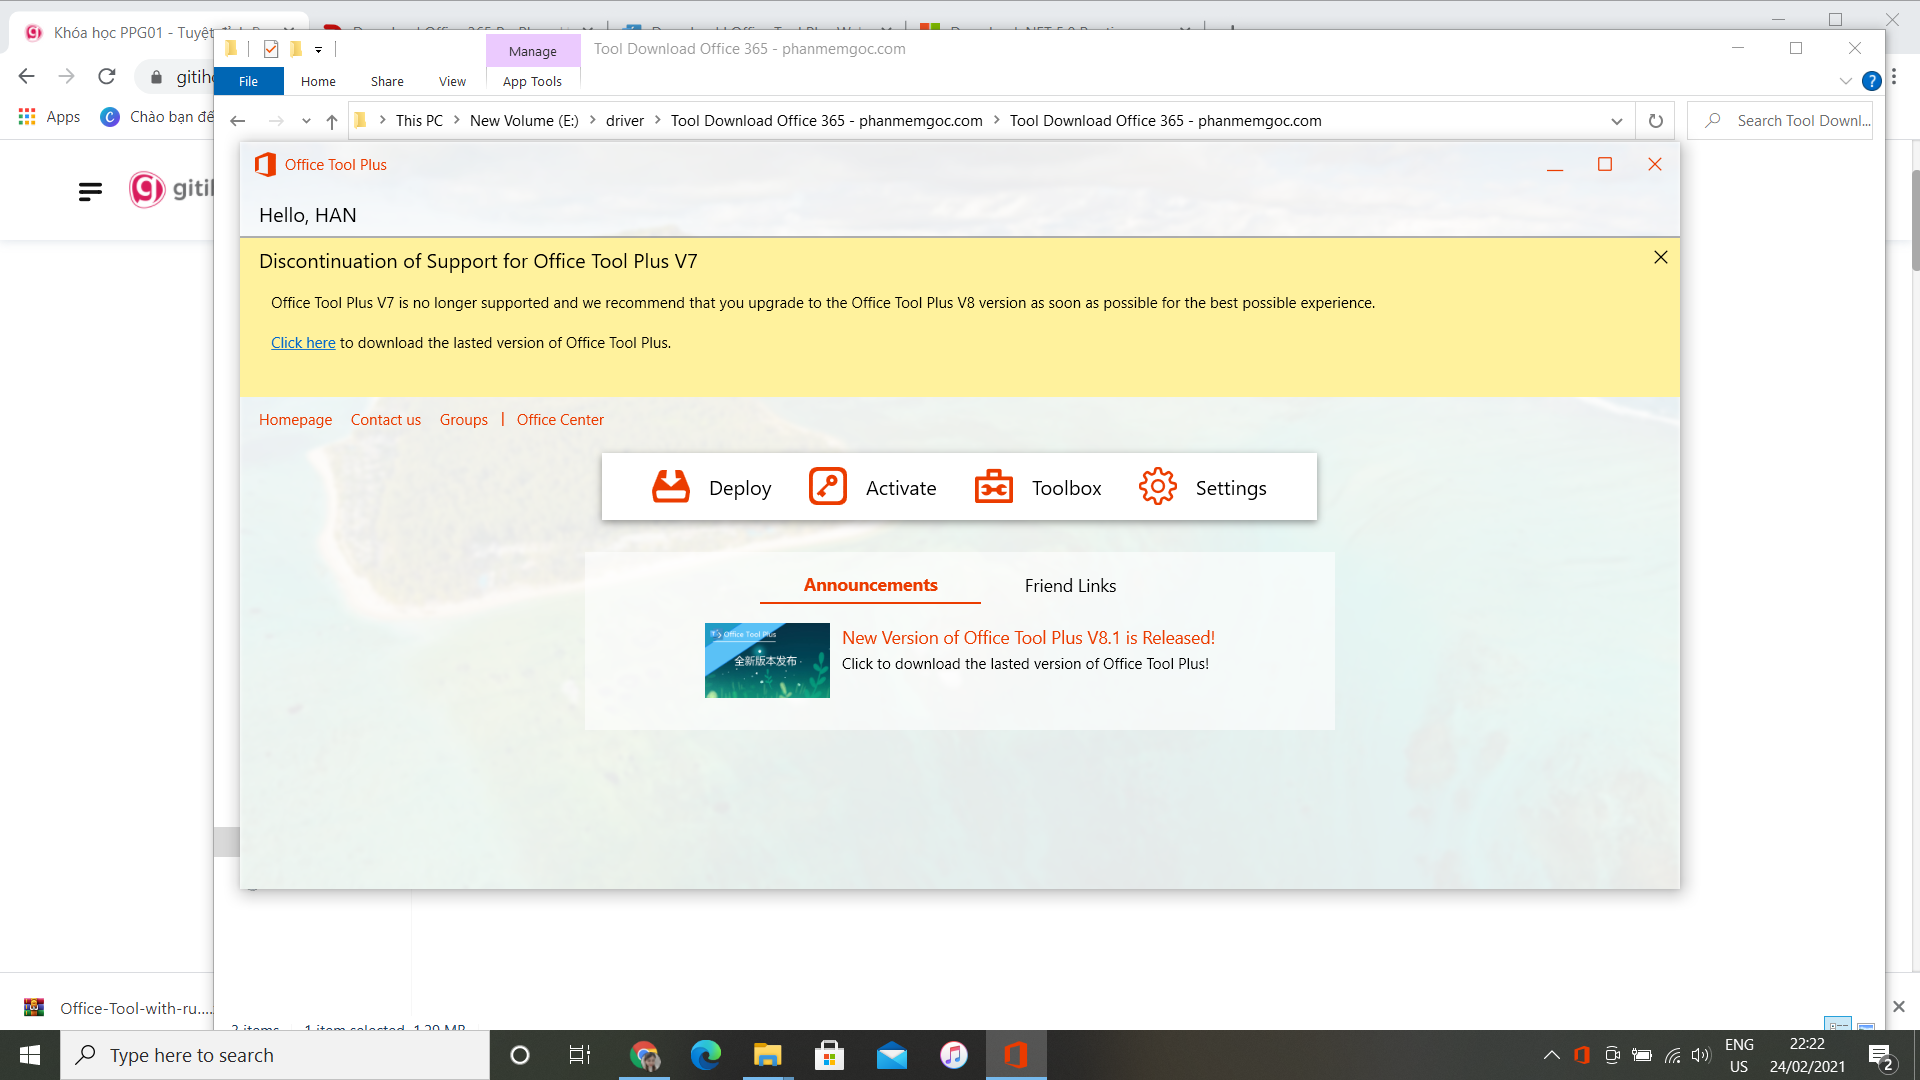Open the Mail app from the taskbar
Screen dimensions: 1920x1080
pos(891,1055)
